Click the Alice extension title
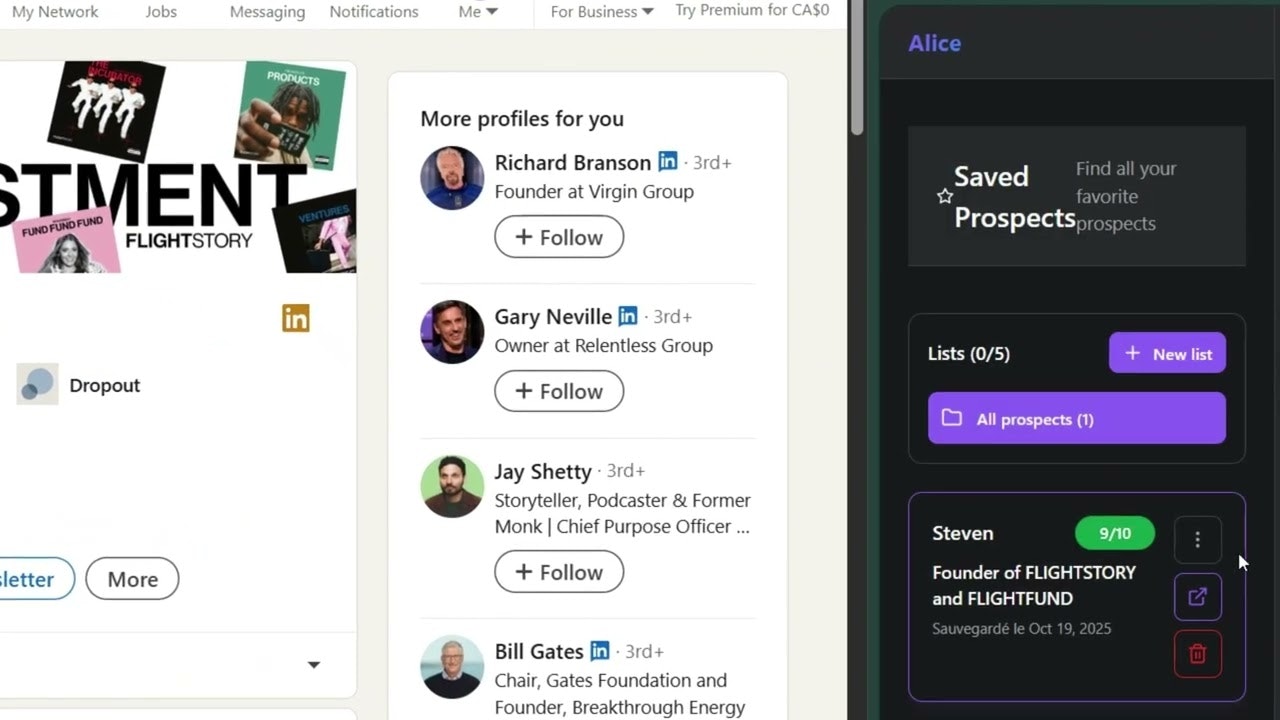The image size is (1280, 720). 935,43
